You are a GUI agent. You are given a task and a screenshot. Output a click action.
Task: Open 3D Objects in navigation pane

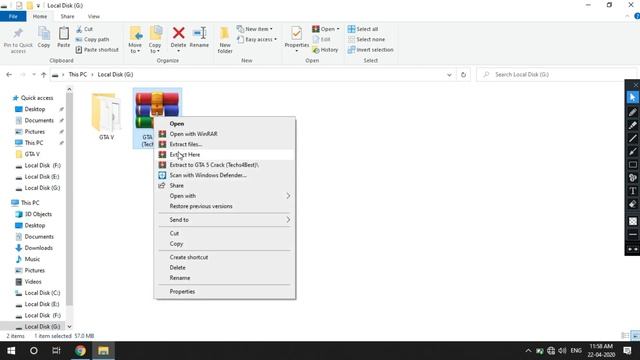point(38,214)
